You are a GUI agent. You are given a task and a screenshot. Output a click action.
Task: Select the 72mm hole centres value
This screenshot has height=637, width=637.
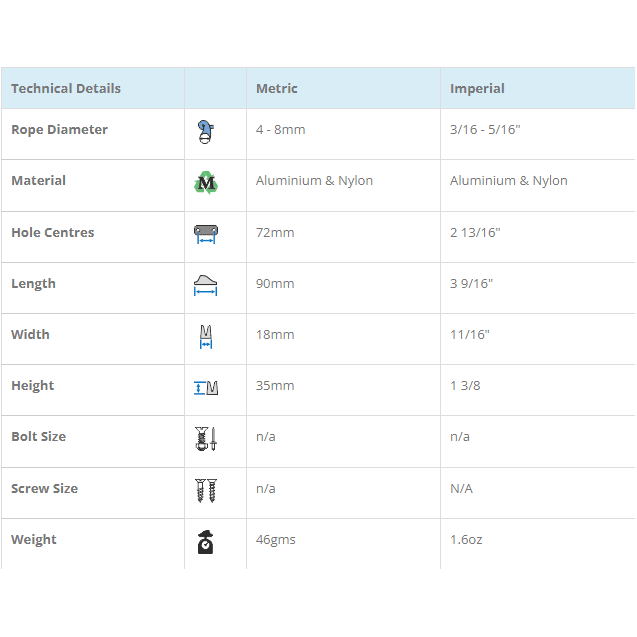point(275,233)
